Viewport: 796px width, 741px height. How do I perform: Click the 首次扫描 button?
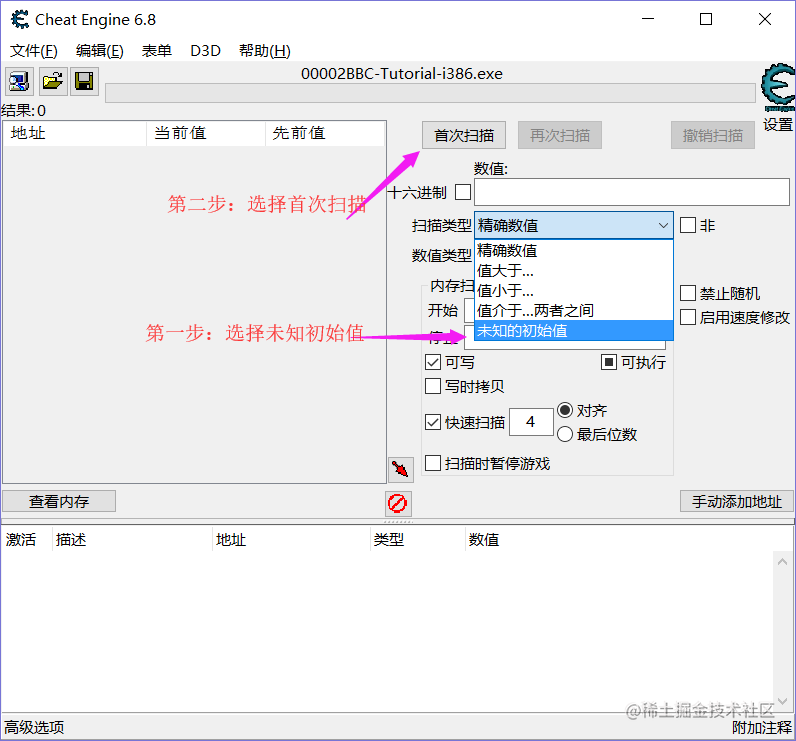[463, 135]
